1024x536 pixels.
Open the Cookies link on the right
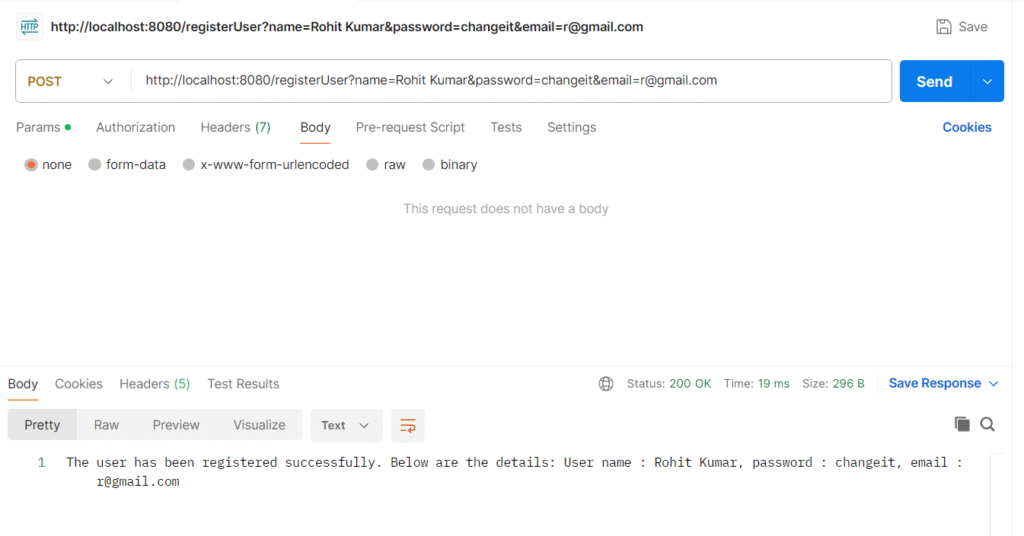(x=967, y=127)
